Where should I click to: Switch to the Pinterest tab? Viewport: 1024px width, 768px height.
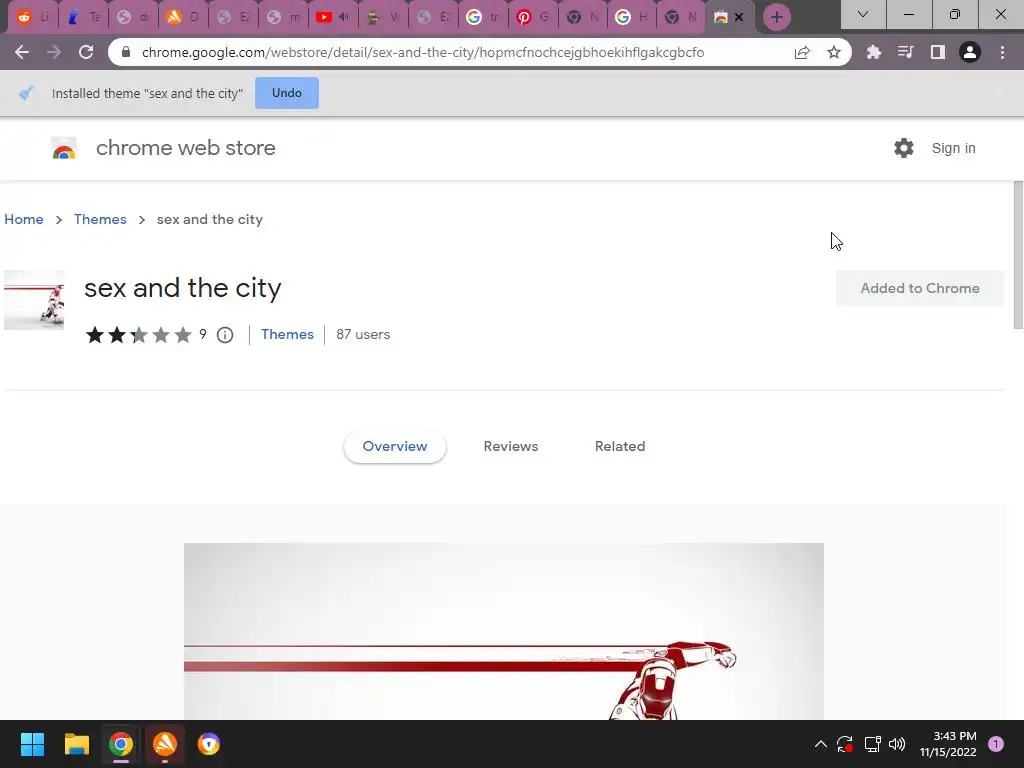pos(534,18)
